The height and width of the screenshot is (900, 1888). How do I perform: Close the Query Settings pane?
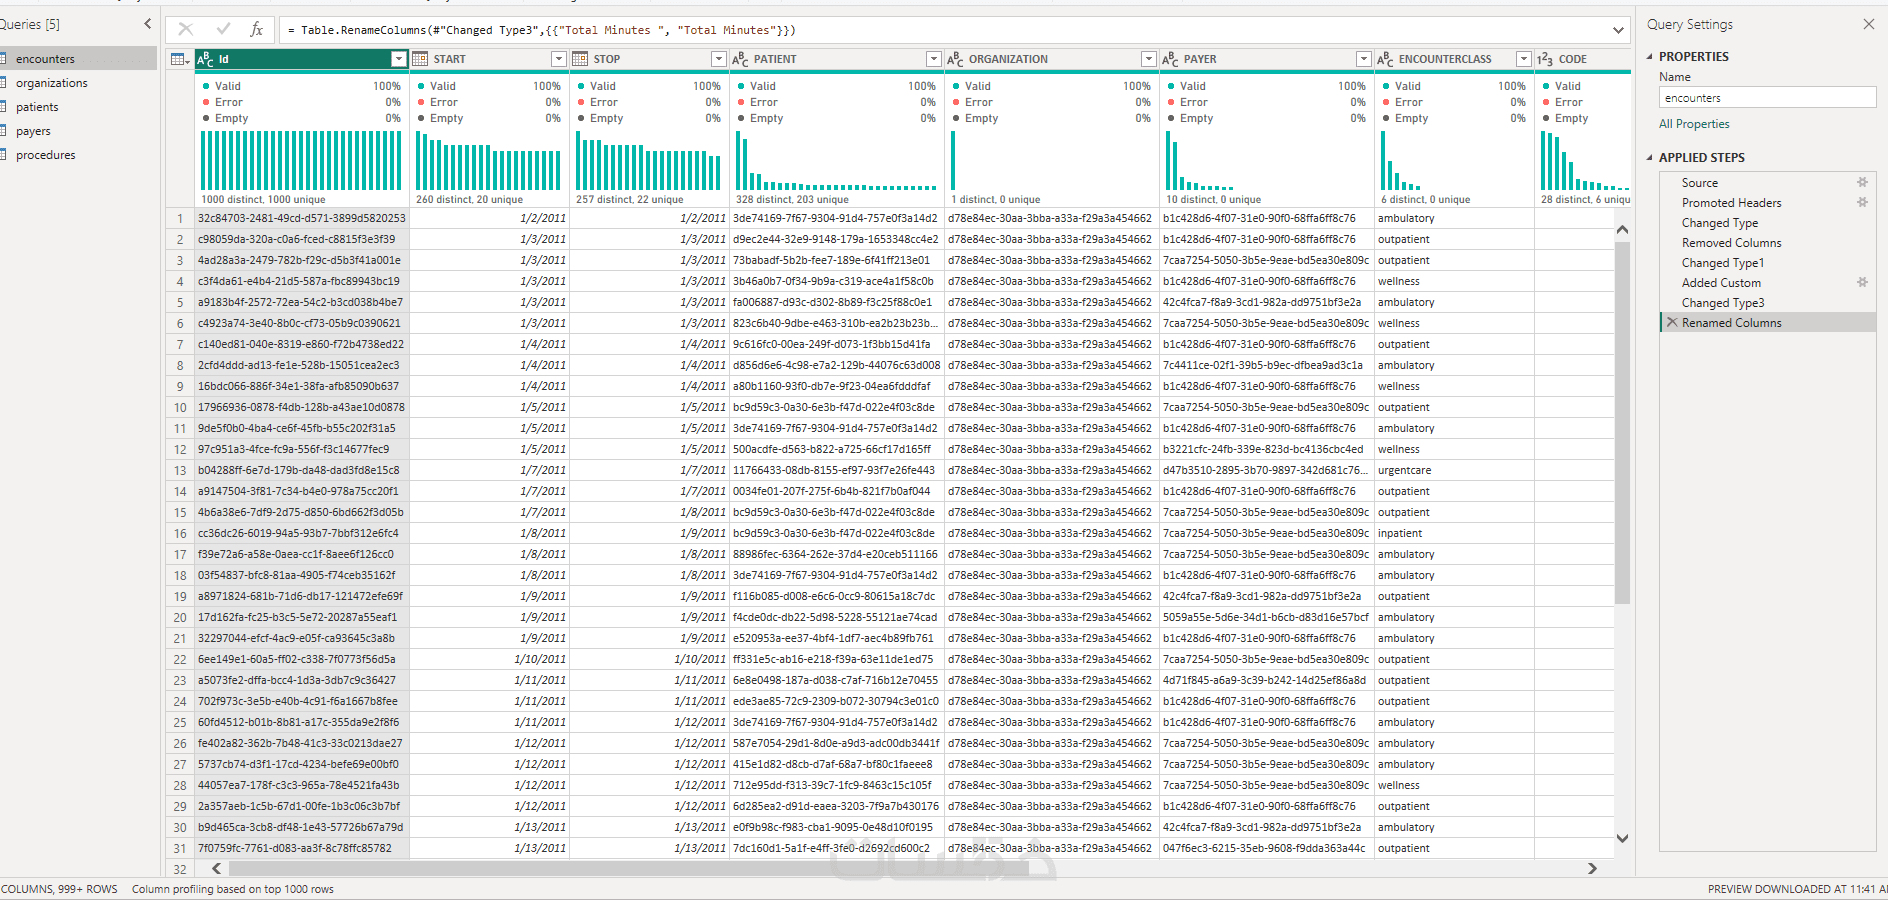pos(1868,24)
